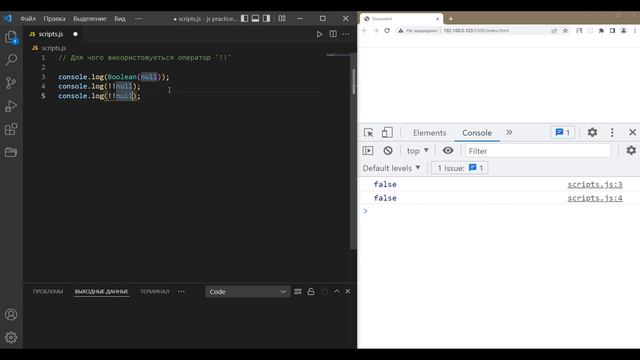Open the Правка menu
The height and width of the screenshot is (360, 640).
(x=54, y=19)
